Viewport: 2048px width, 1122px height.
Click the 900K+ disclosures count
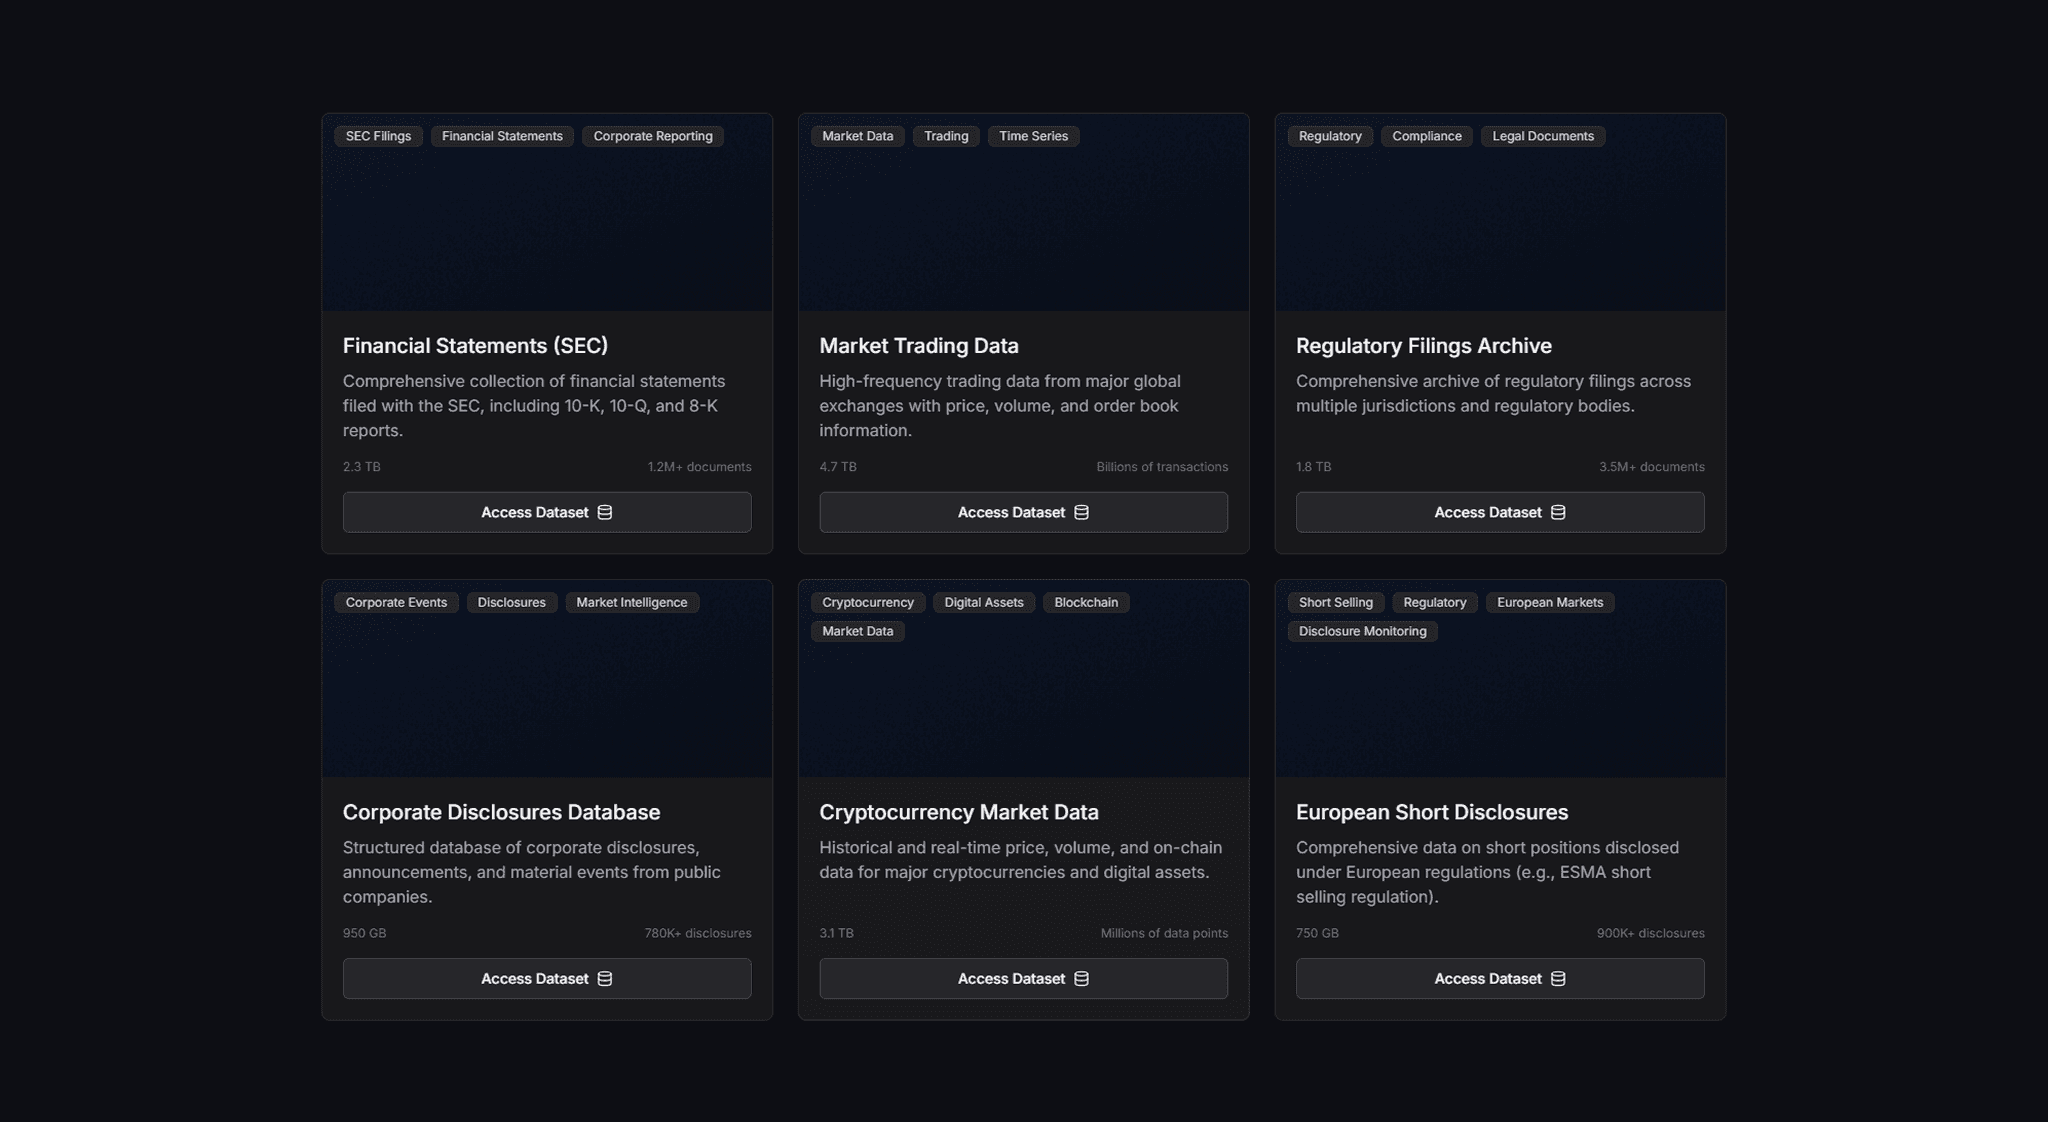coord(1651,933)
